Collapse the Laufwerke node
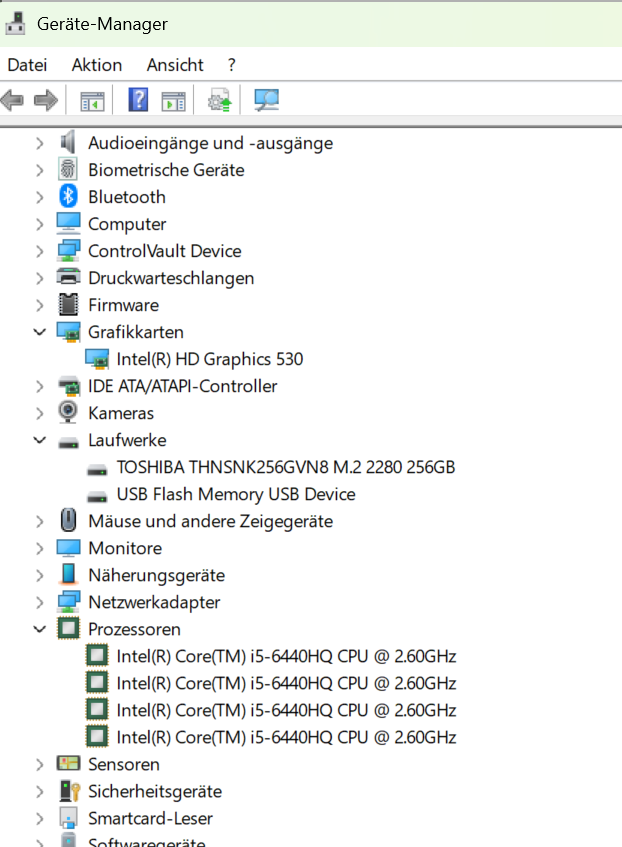This screenshot has height=847, width=622. click(x=39, y=440)
